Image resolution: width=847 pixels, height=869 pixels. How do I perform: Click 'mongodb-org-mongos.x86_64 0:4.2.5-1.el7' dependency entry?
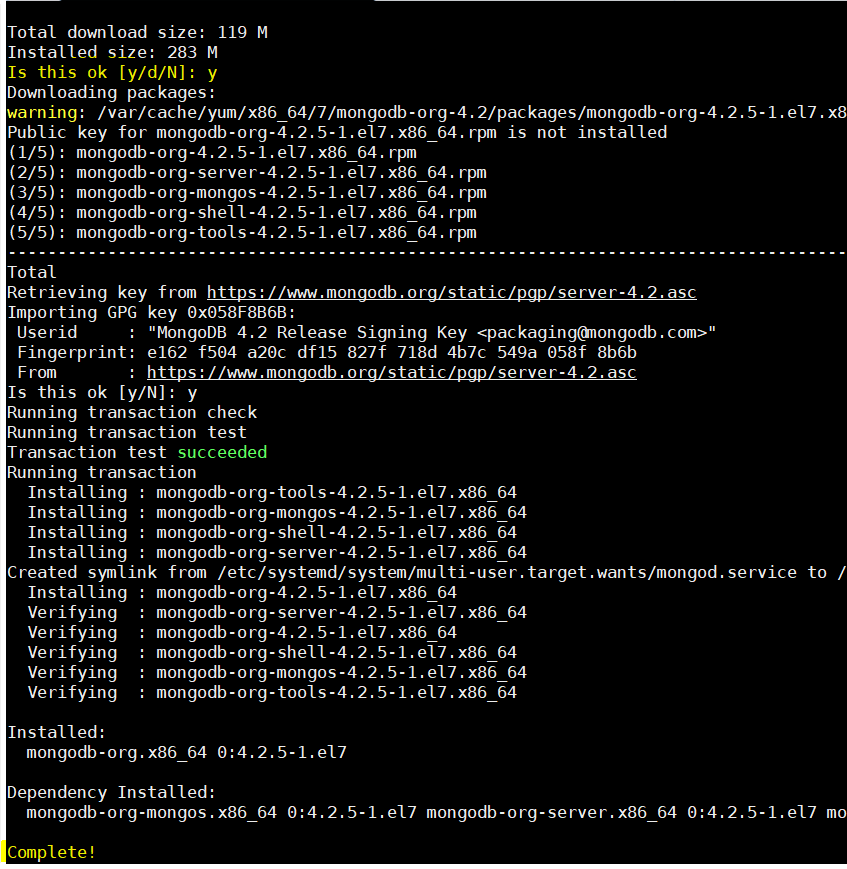coord(222,812)
